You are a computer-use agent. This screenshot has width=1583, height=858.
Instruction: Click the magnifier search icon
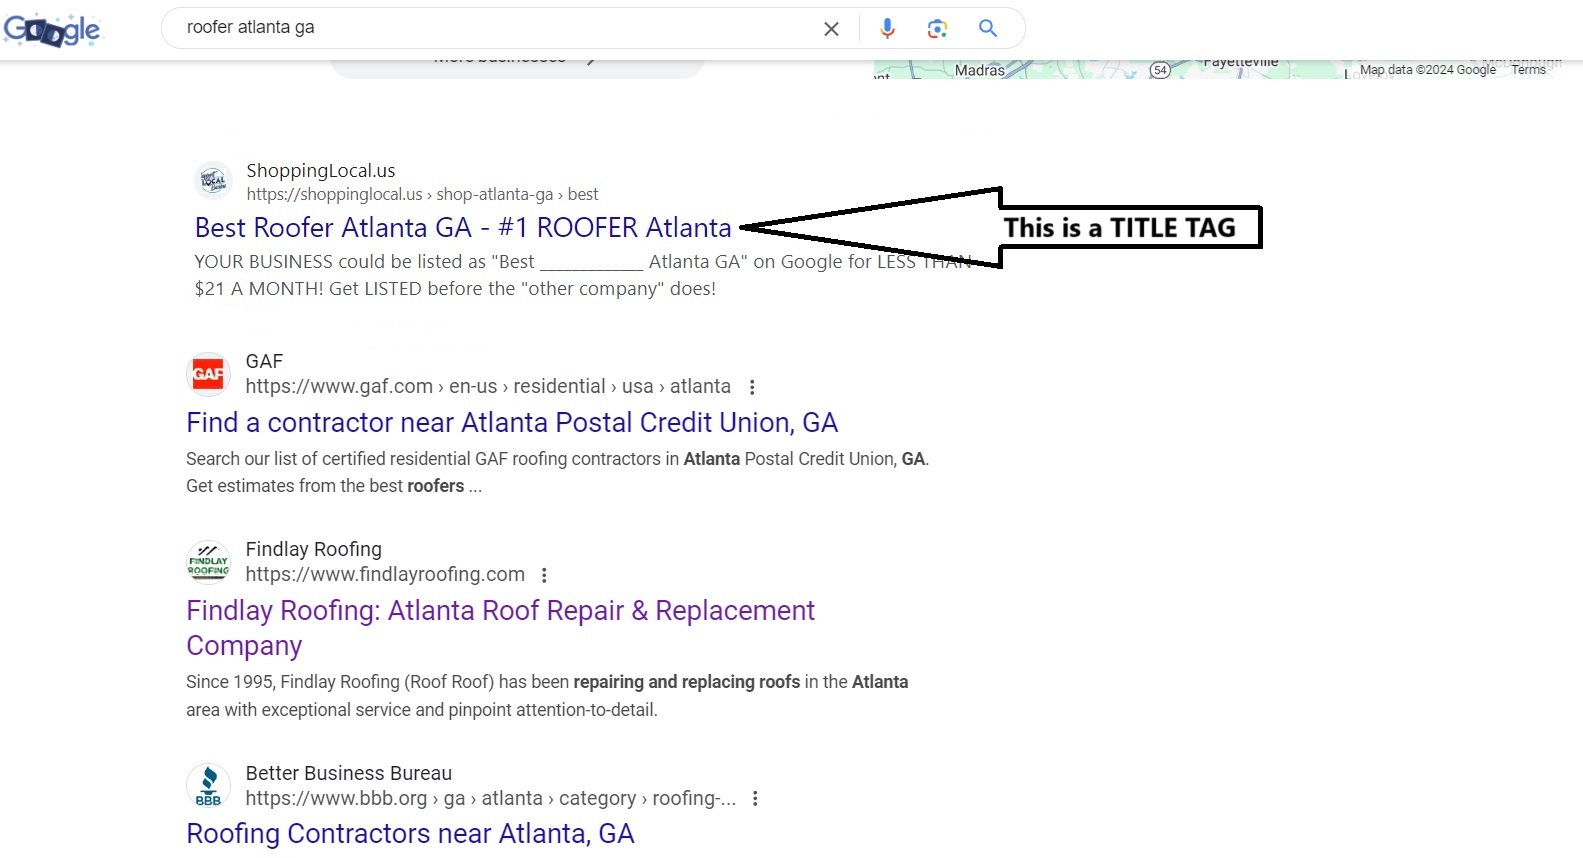click(x=988, y=28)
